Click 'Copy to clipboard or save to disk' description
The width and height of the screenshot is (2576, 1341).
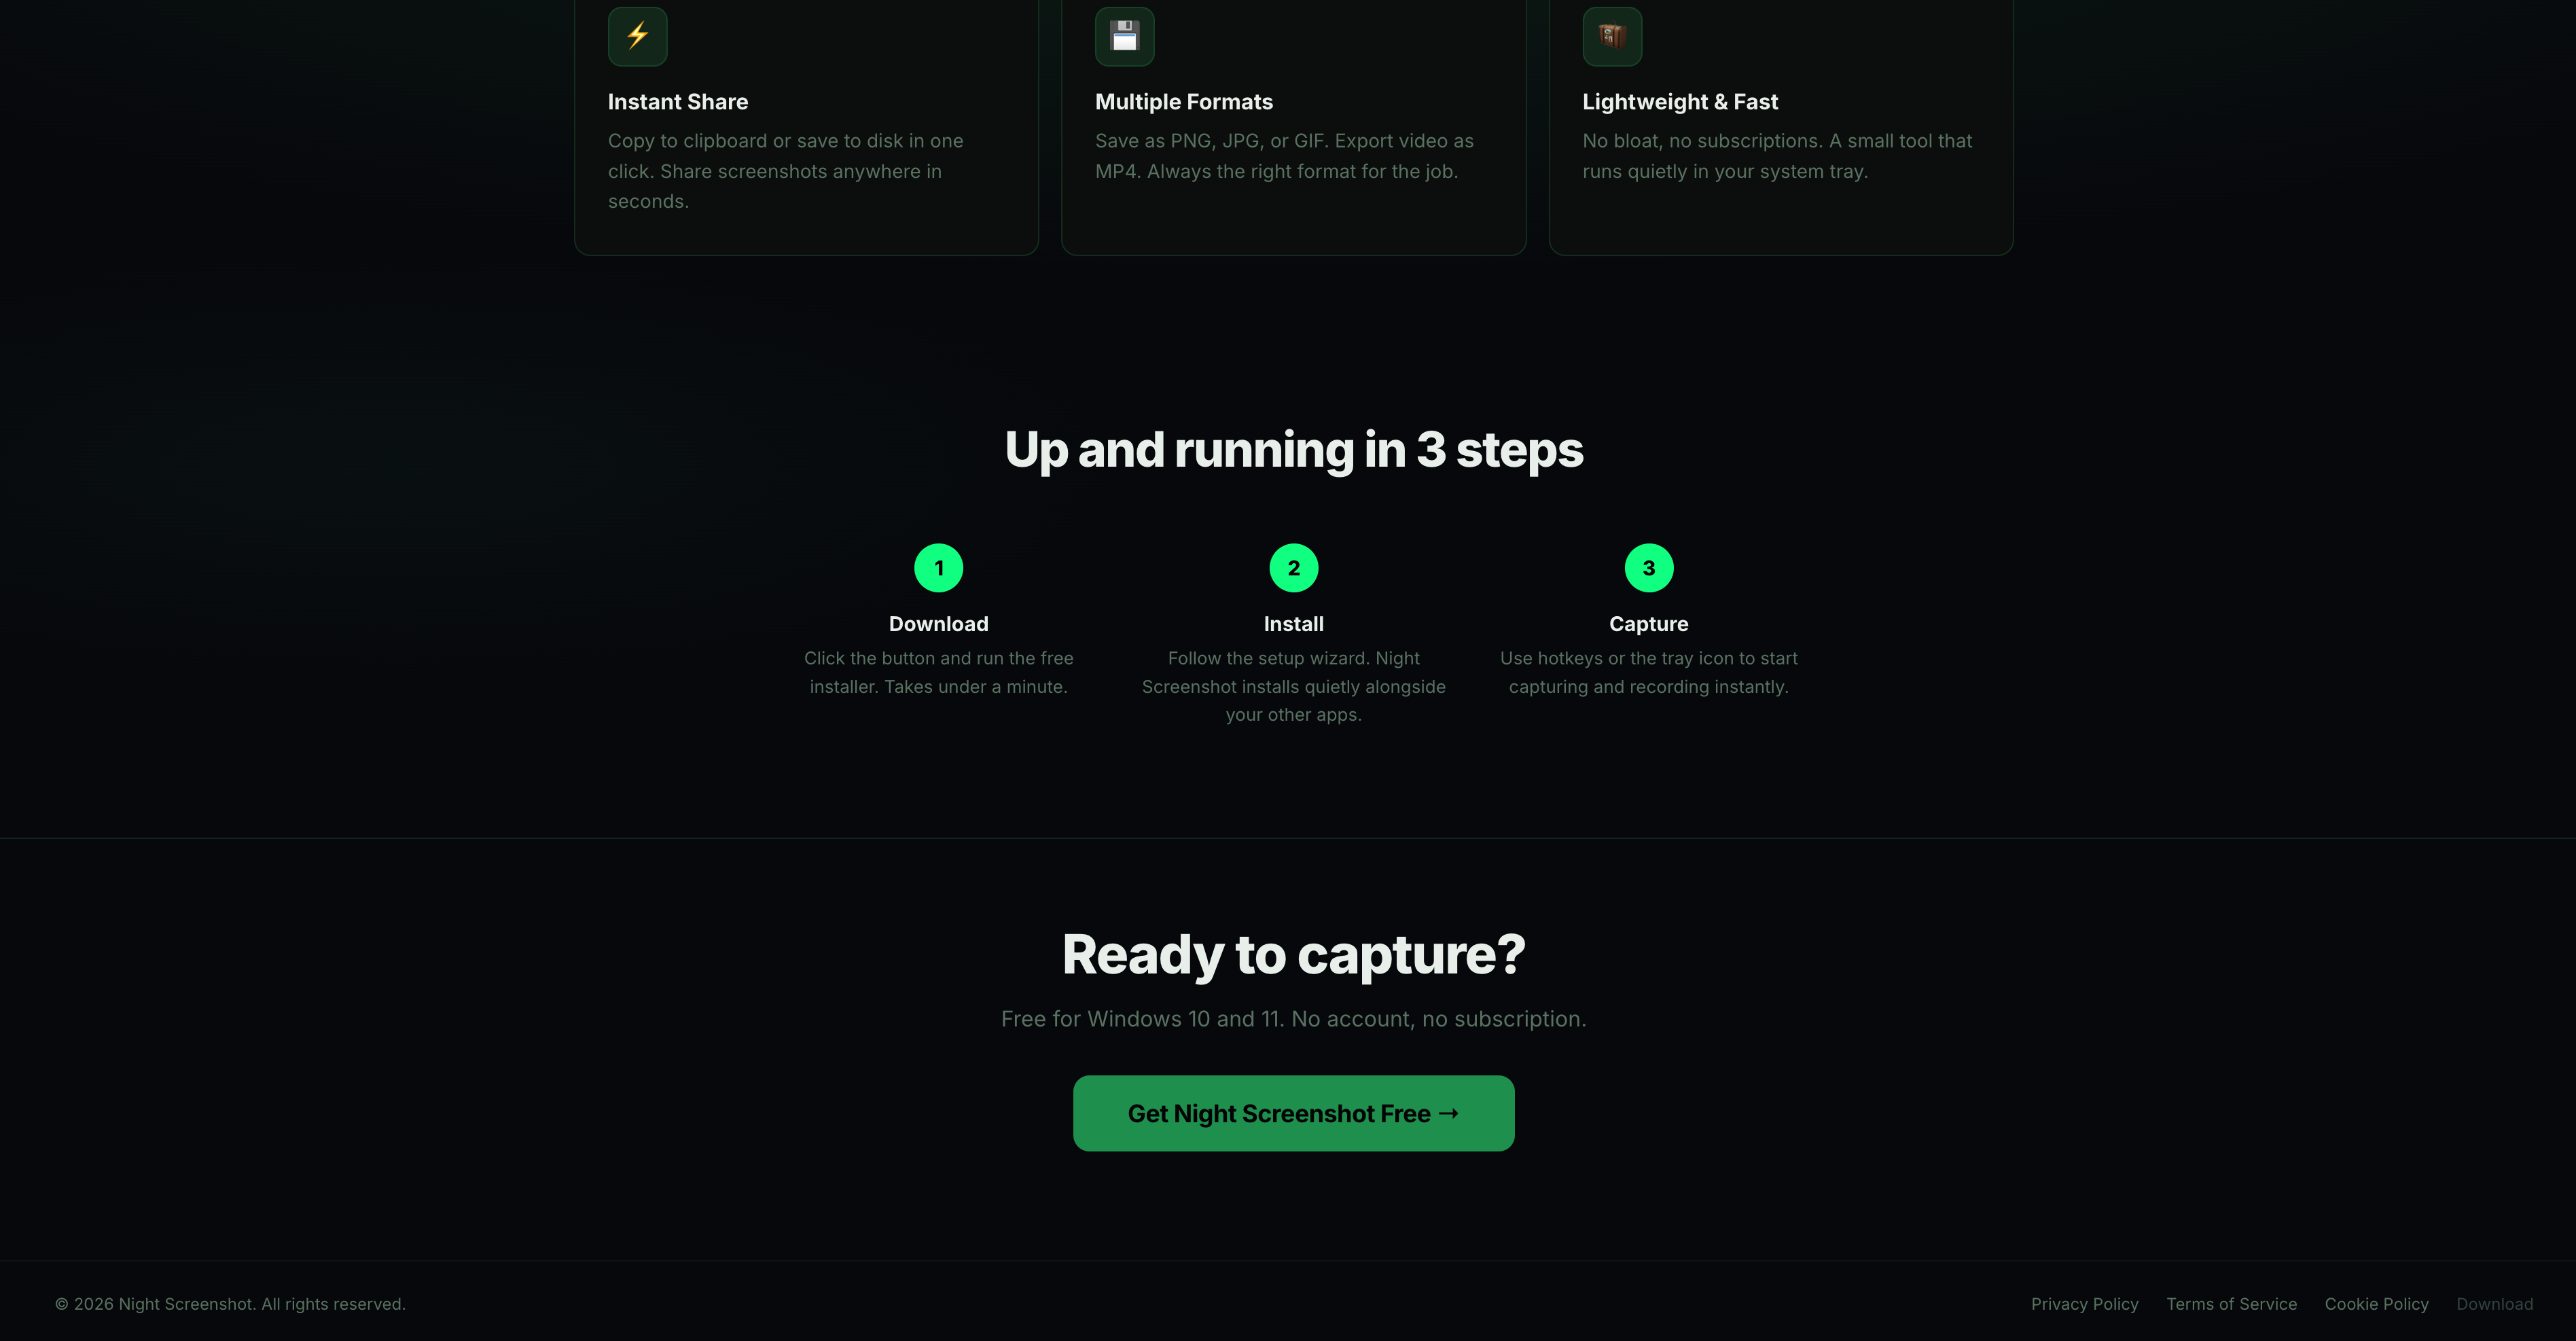pyautogui.click(x=785, y=171)
